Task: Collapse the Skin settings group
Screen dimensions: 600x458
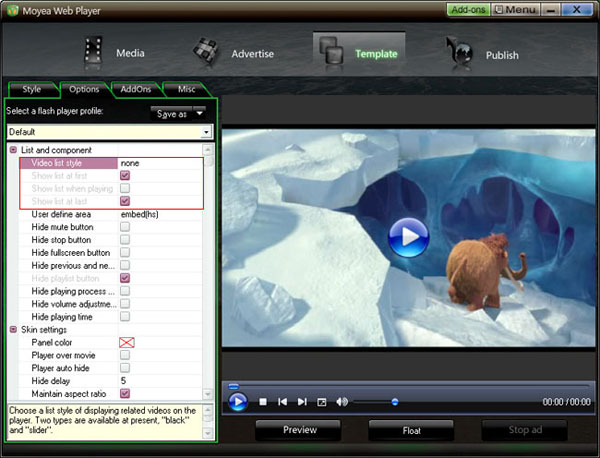Action: tap(13, 329)
